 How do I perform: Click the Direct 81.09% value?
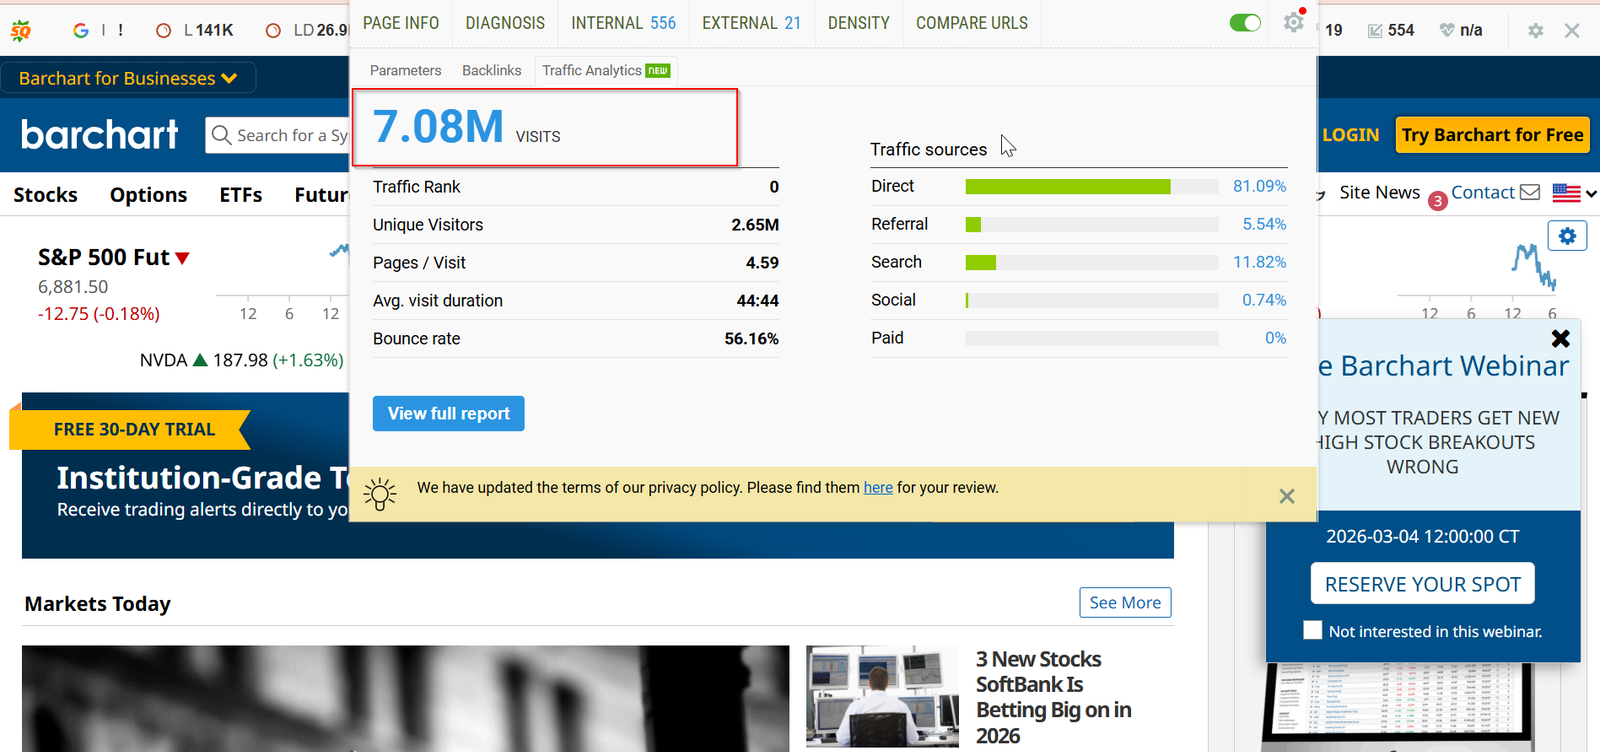(1259, 186)
